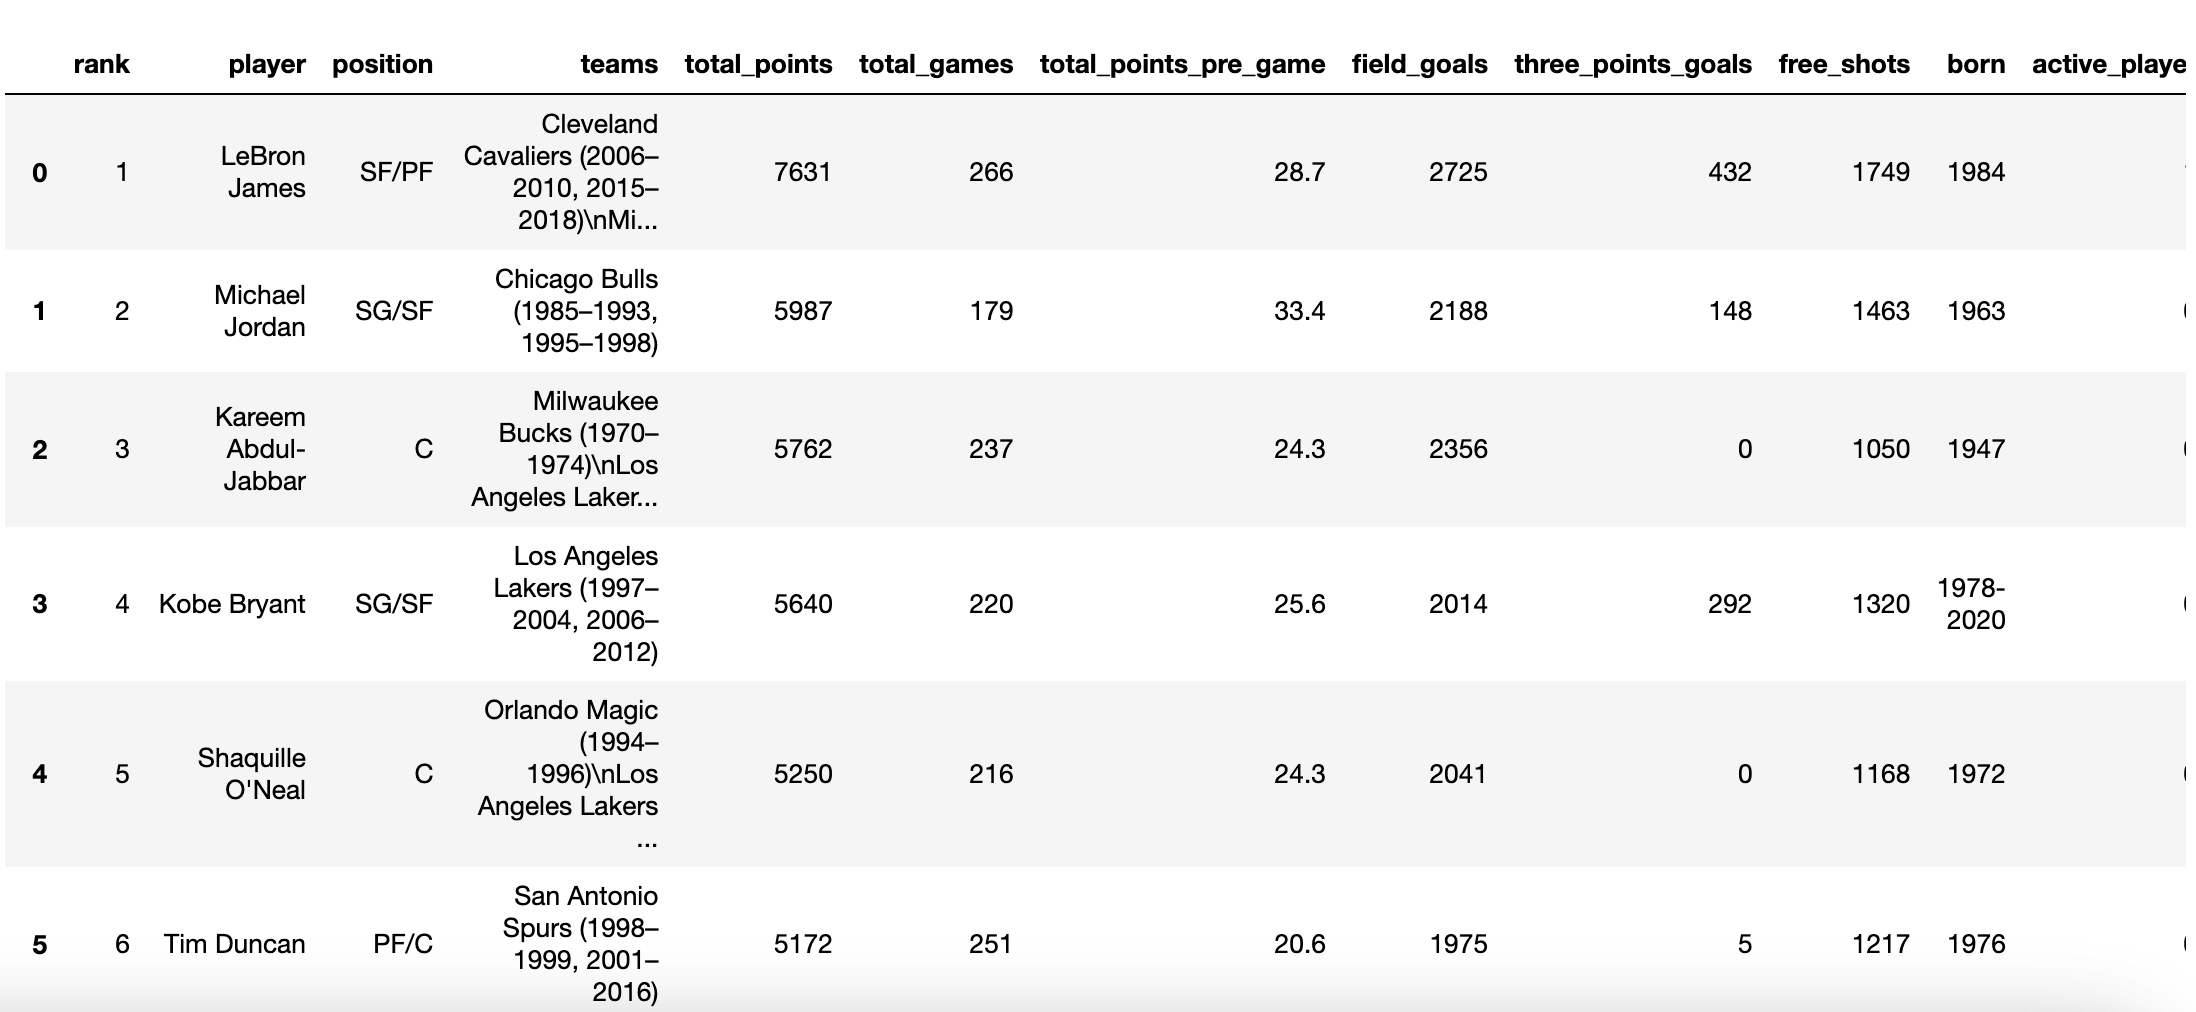Viewport: 2196px width, 1012px height.
Task: Select the Chicago Bulls teams cell
Action: click(577, 311)
